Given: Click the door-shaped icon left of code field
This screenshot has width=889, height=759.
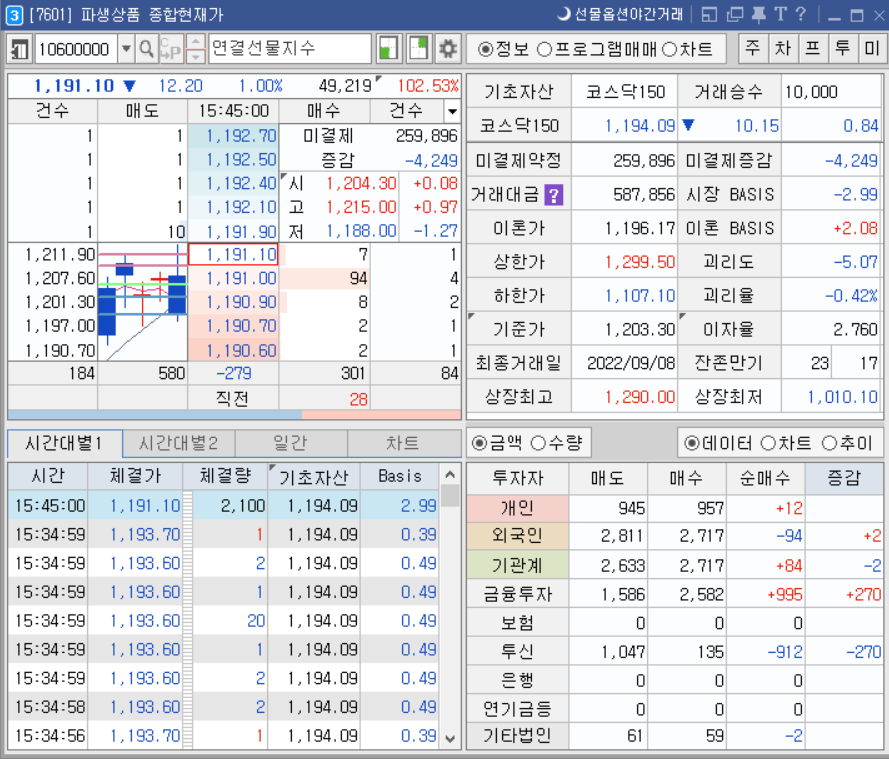Looking at the screenshot, I should point(19,49).
